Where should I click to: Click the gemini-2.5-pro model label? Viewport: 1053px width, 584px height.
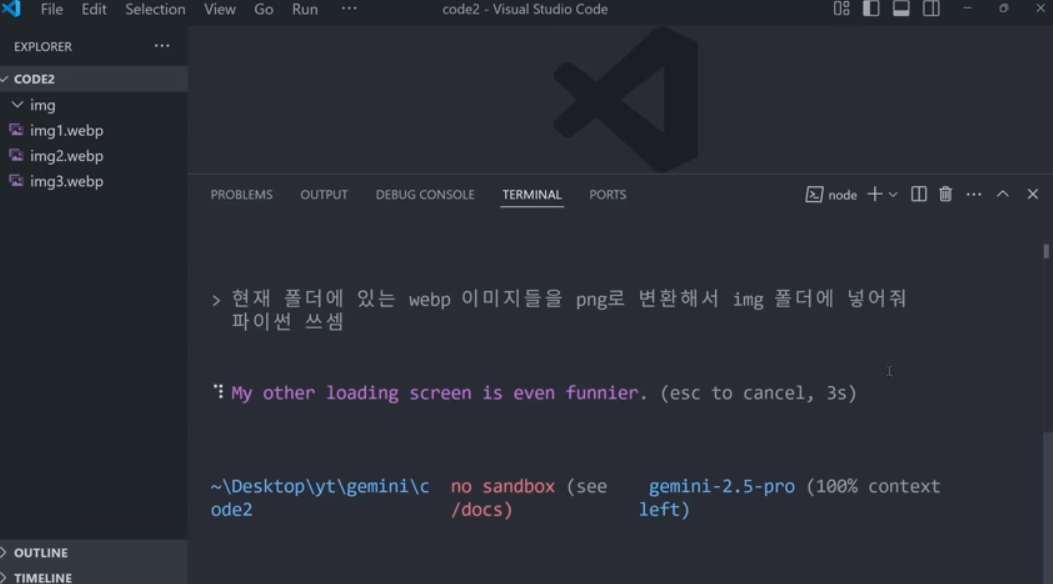click(722, 486)
